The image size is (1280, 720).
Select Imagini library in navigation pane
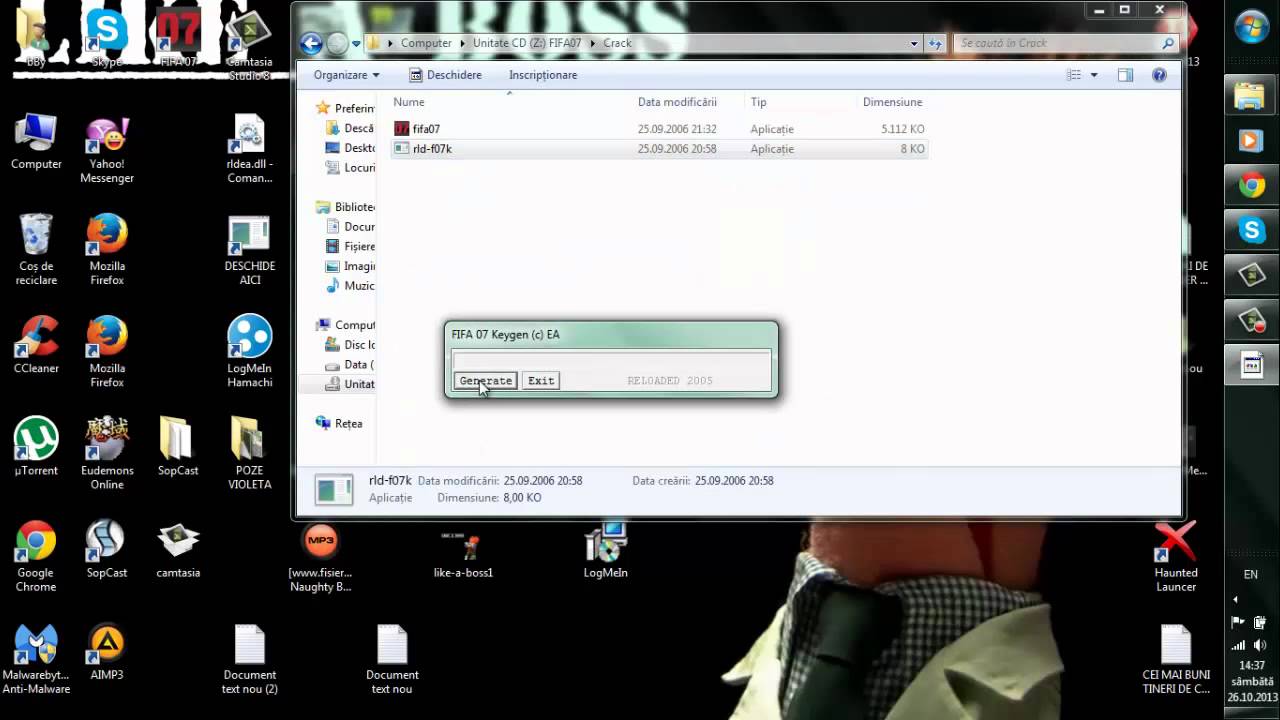click(x=350, y=266)
